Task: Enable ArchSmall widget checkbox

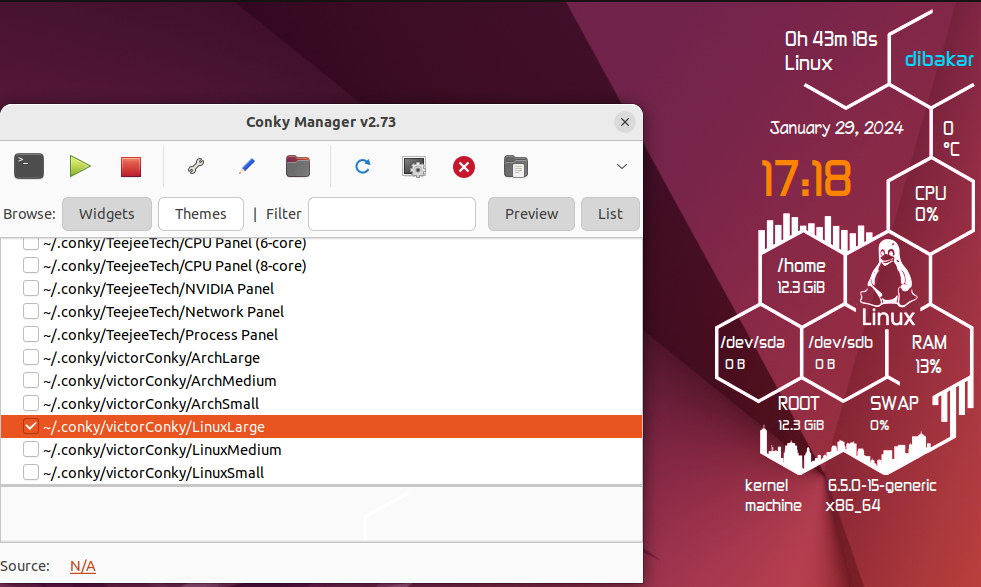Action: 31,404
